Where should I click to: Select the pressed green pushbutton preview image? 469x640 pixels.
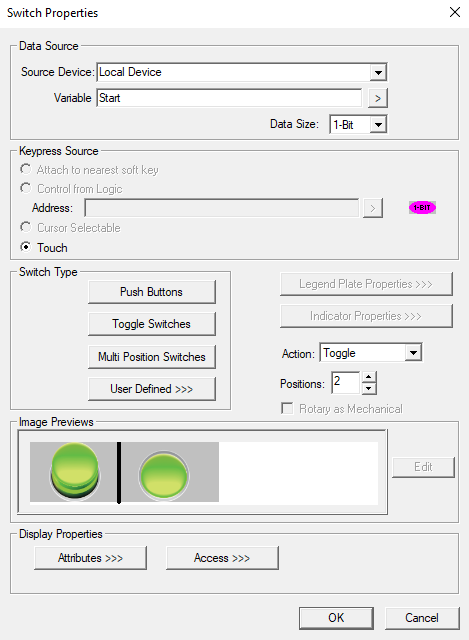[x=164, y=475]
